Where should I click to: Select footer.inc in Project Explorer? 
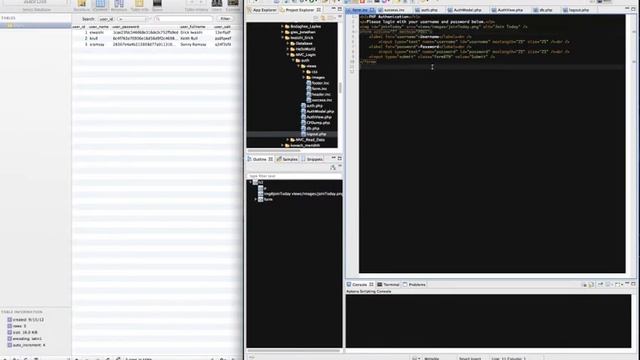click(x=318, y=83)
